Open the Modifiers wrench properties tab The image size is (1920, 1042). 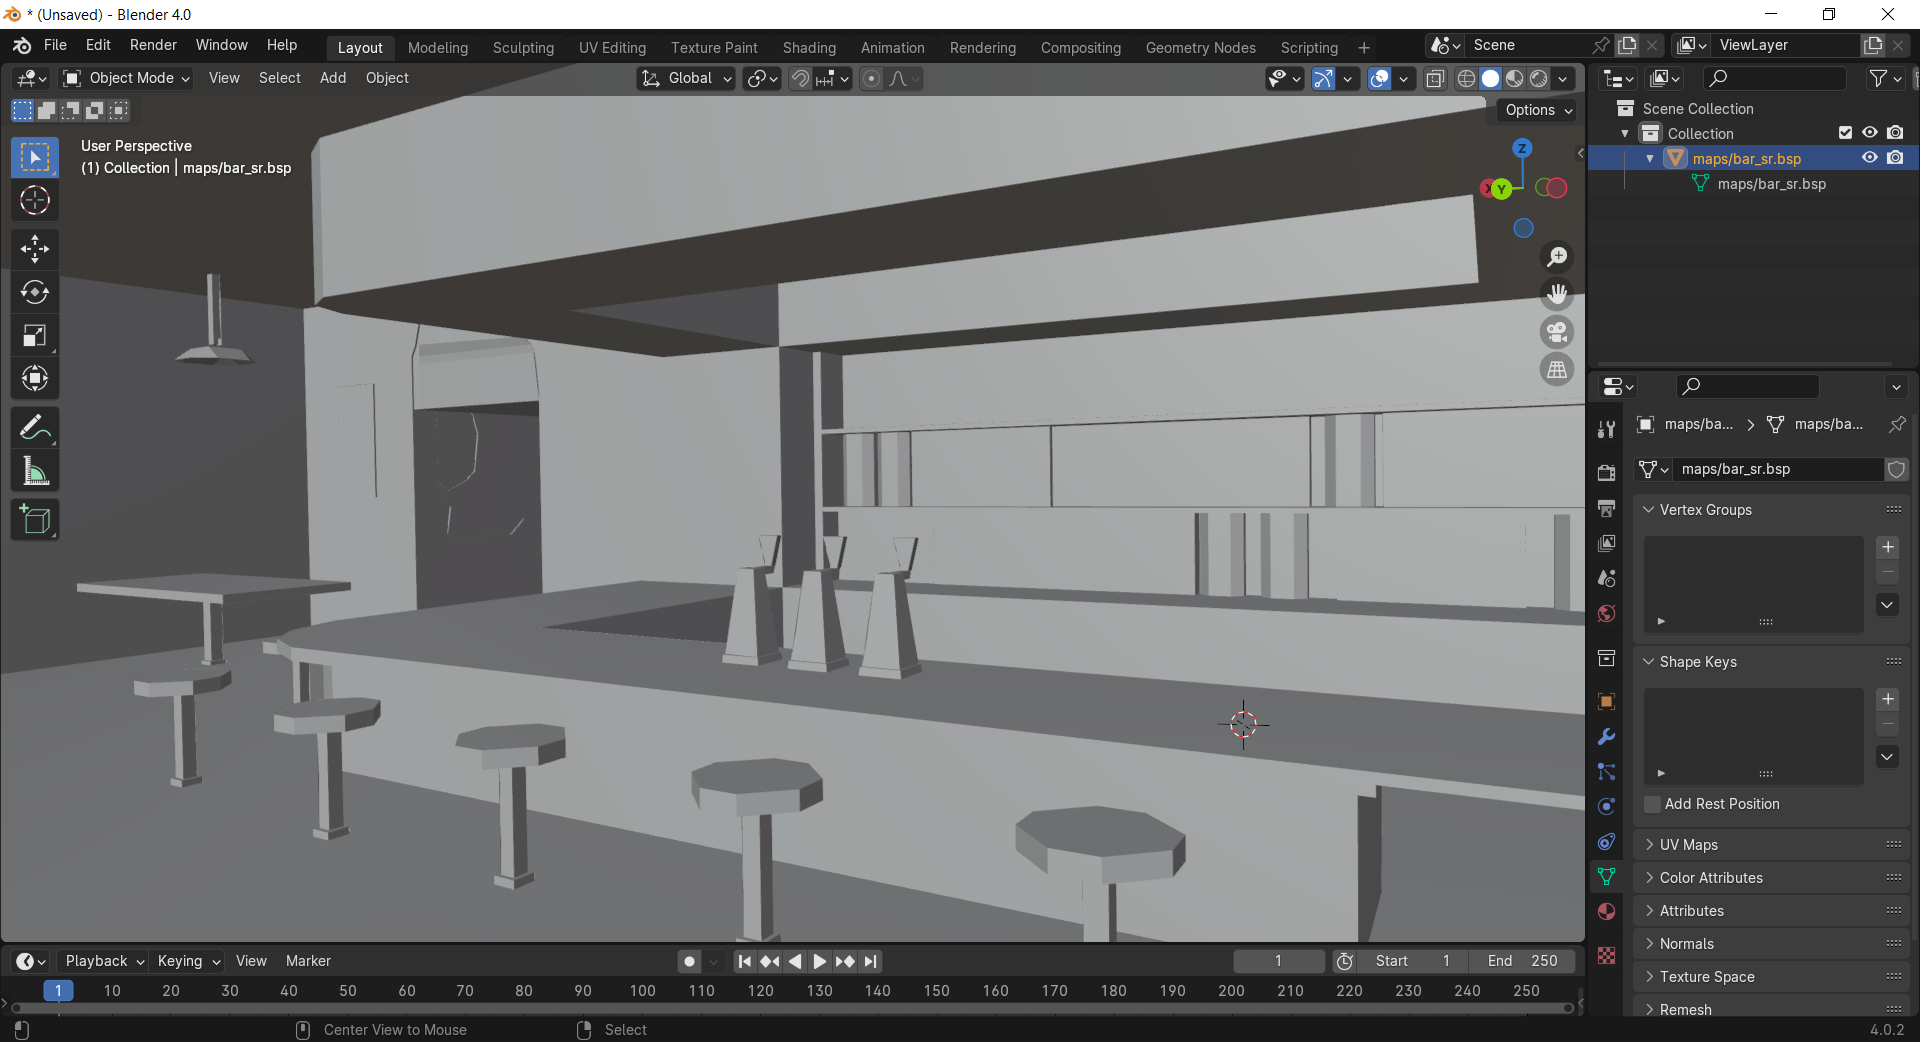pyautogui.click(x=1607, y=737)
